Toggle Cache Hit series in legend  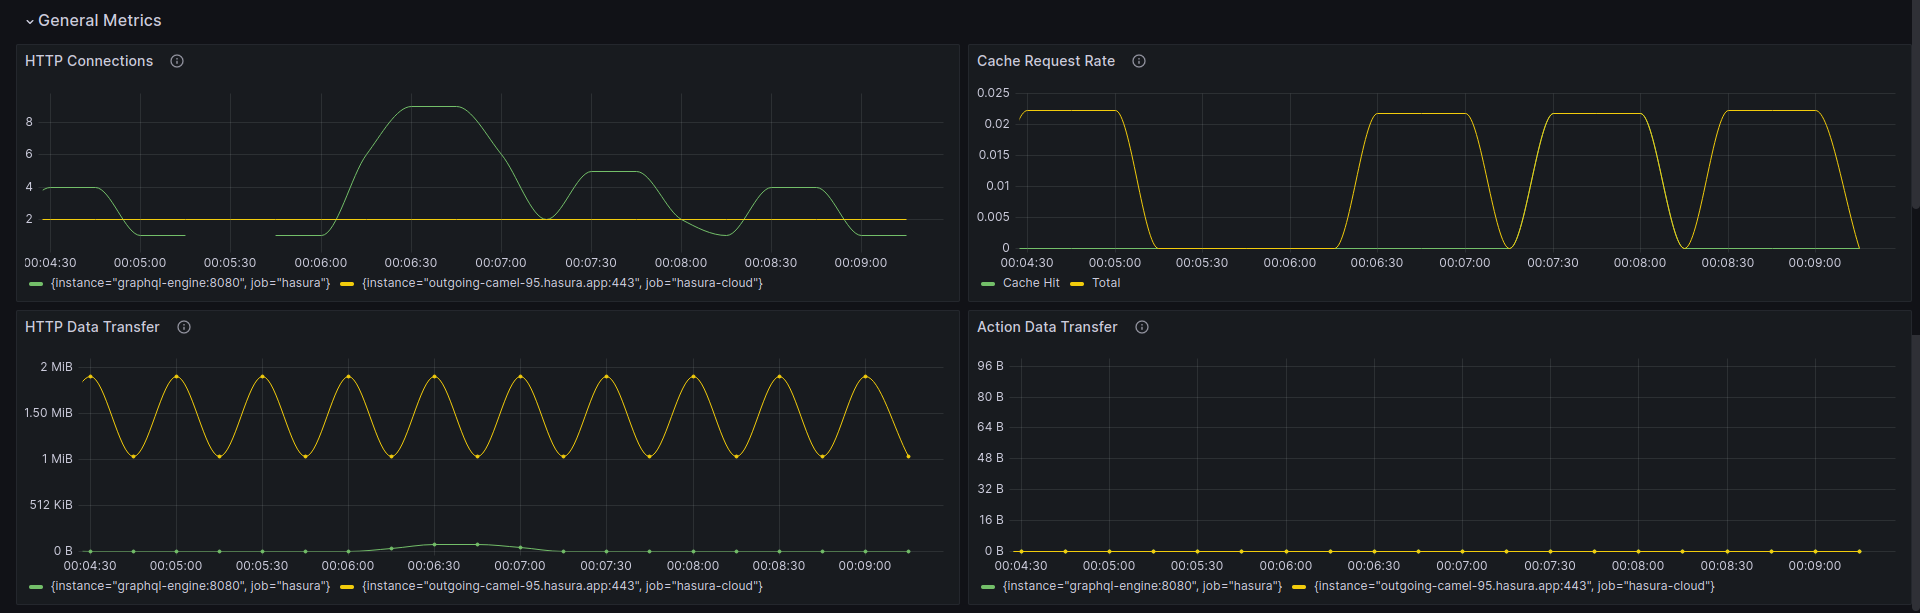point(1030,283)
